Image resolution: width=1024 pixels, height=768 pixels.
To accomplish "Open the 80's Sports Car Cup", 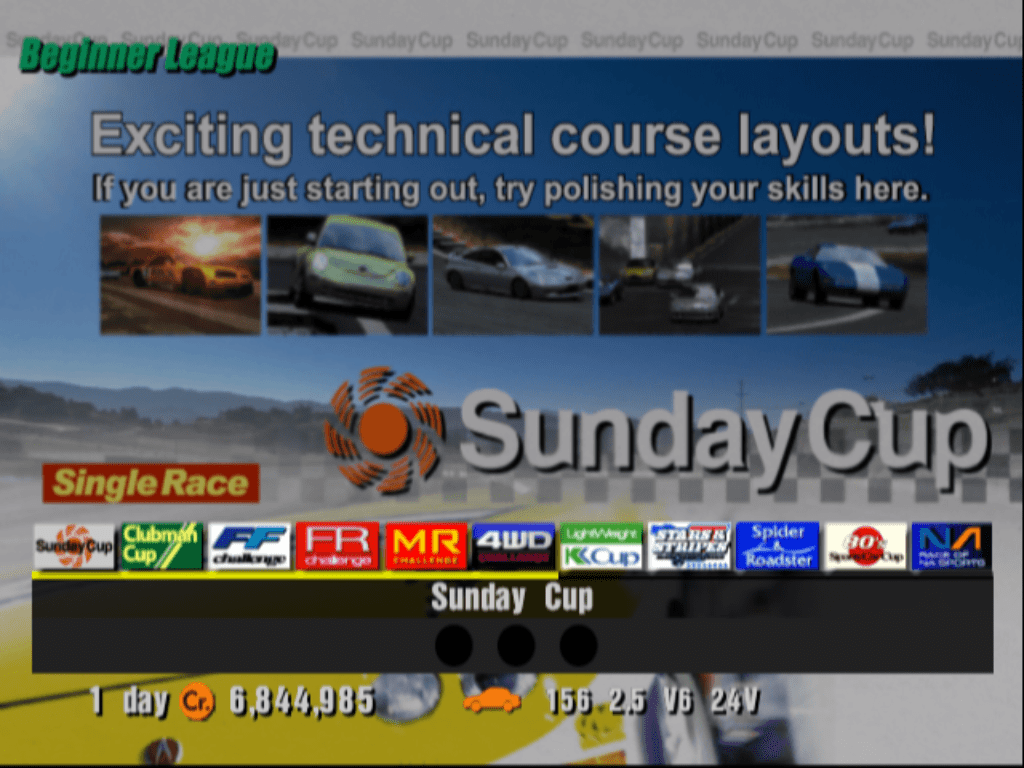I will point(865,546).
